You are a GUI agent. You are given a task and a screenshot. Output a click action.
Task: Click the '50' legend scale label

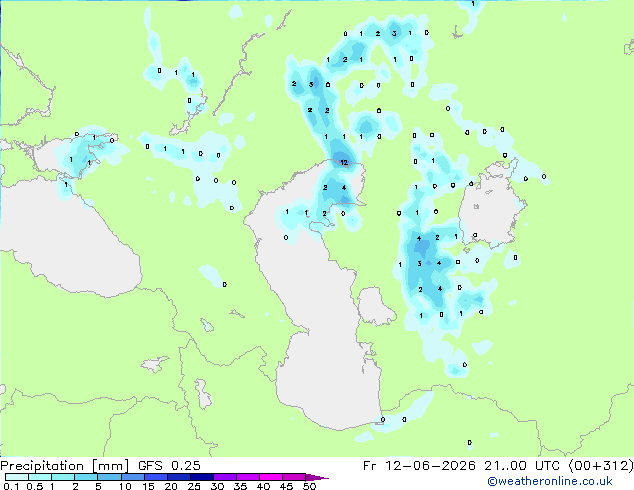[x=309, y=486]
